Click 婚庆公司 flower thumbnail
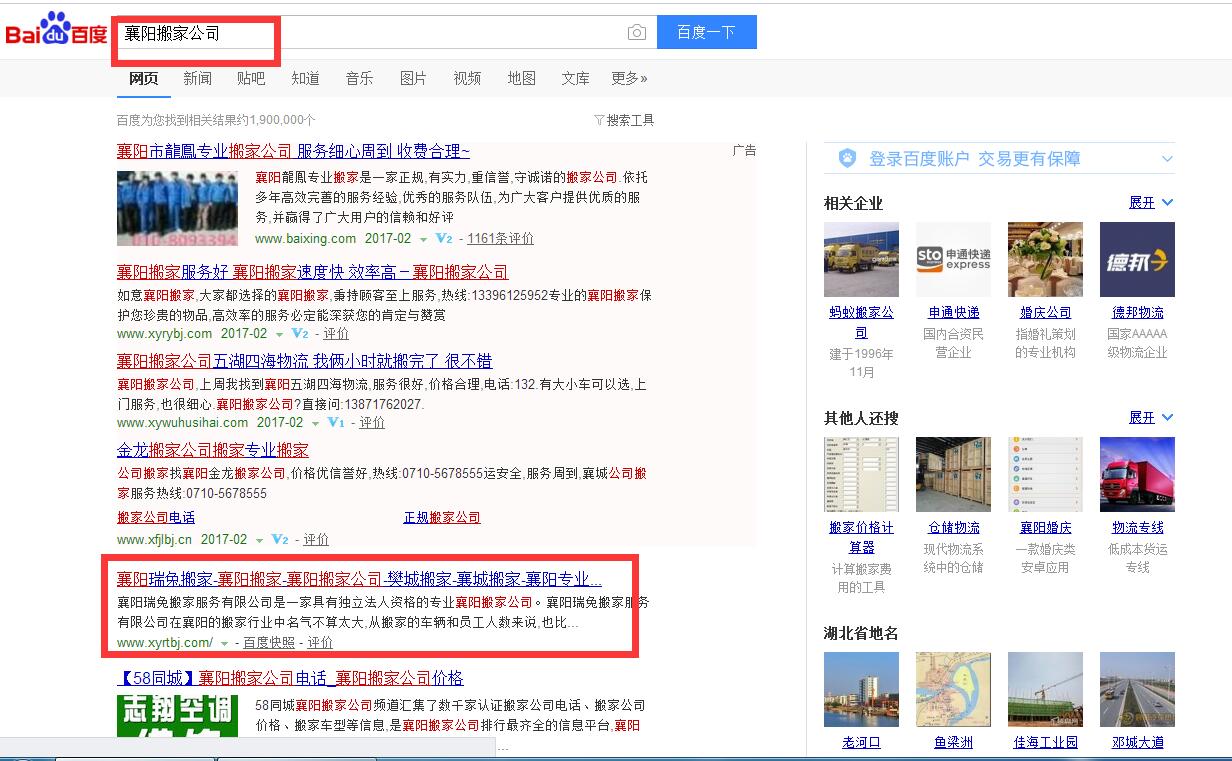 (x=1045, y=260)
